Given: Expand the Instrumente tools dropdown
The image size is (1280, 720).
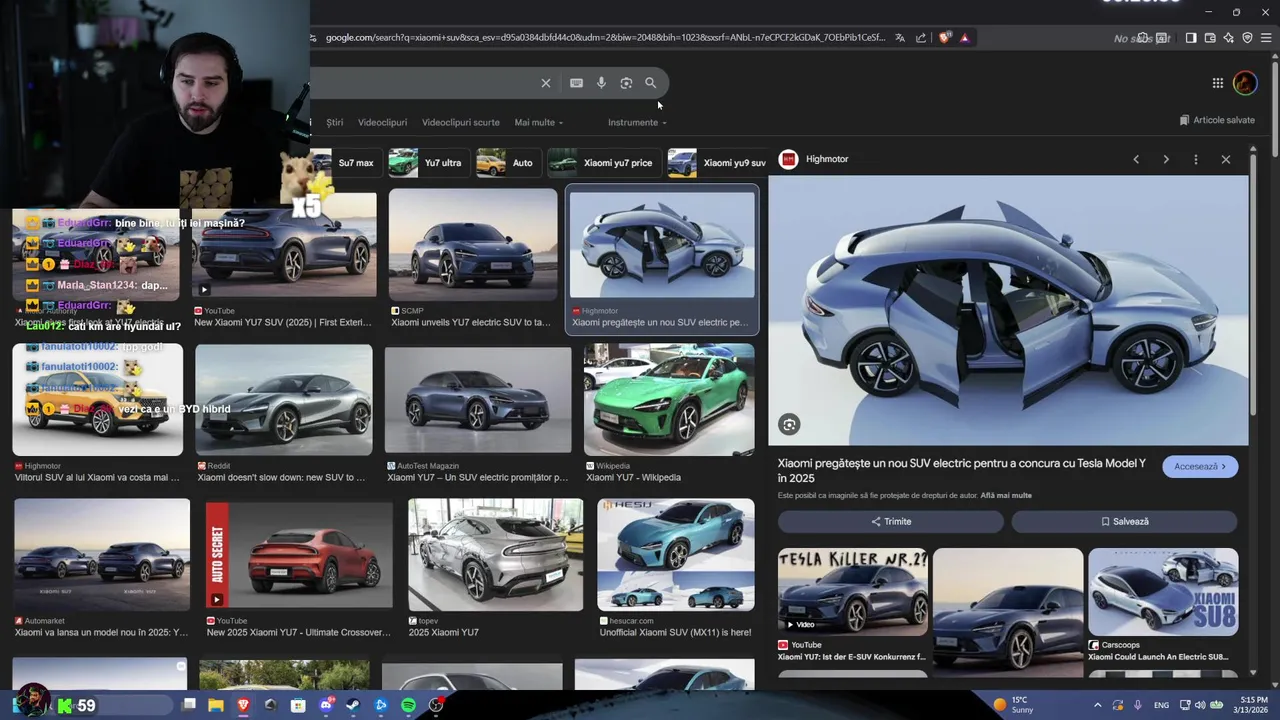Looking at the screenshot, I should [637, 122].
